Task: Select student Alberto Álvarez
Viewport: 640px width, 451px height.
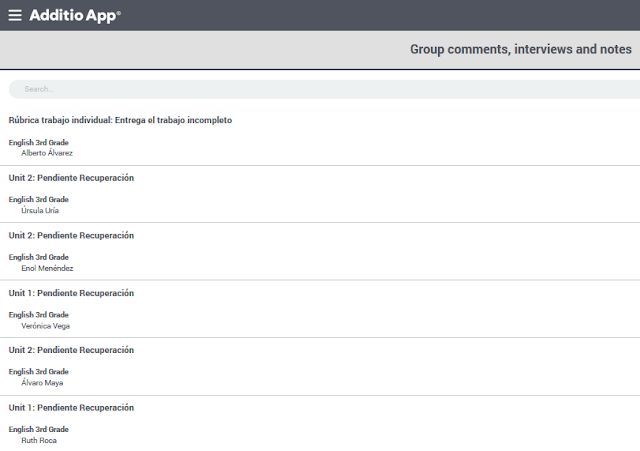Action: [47, 153]
